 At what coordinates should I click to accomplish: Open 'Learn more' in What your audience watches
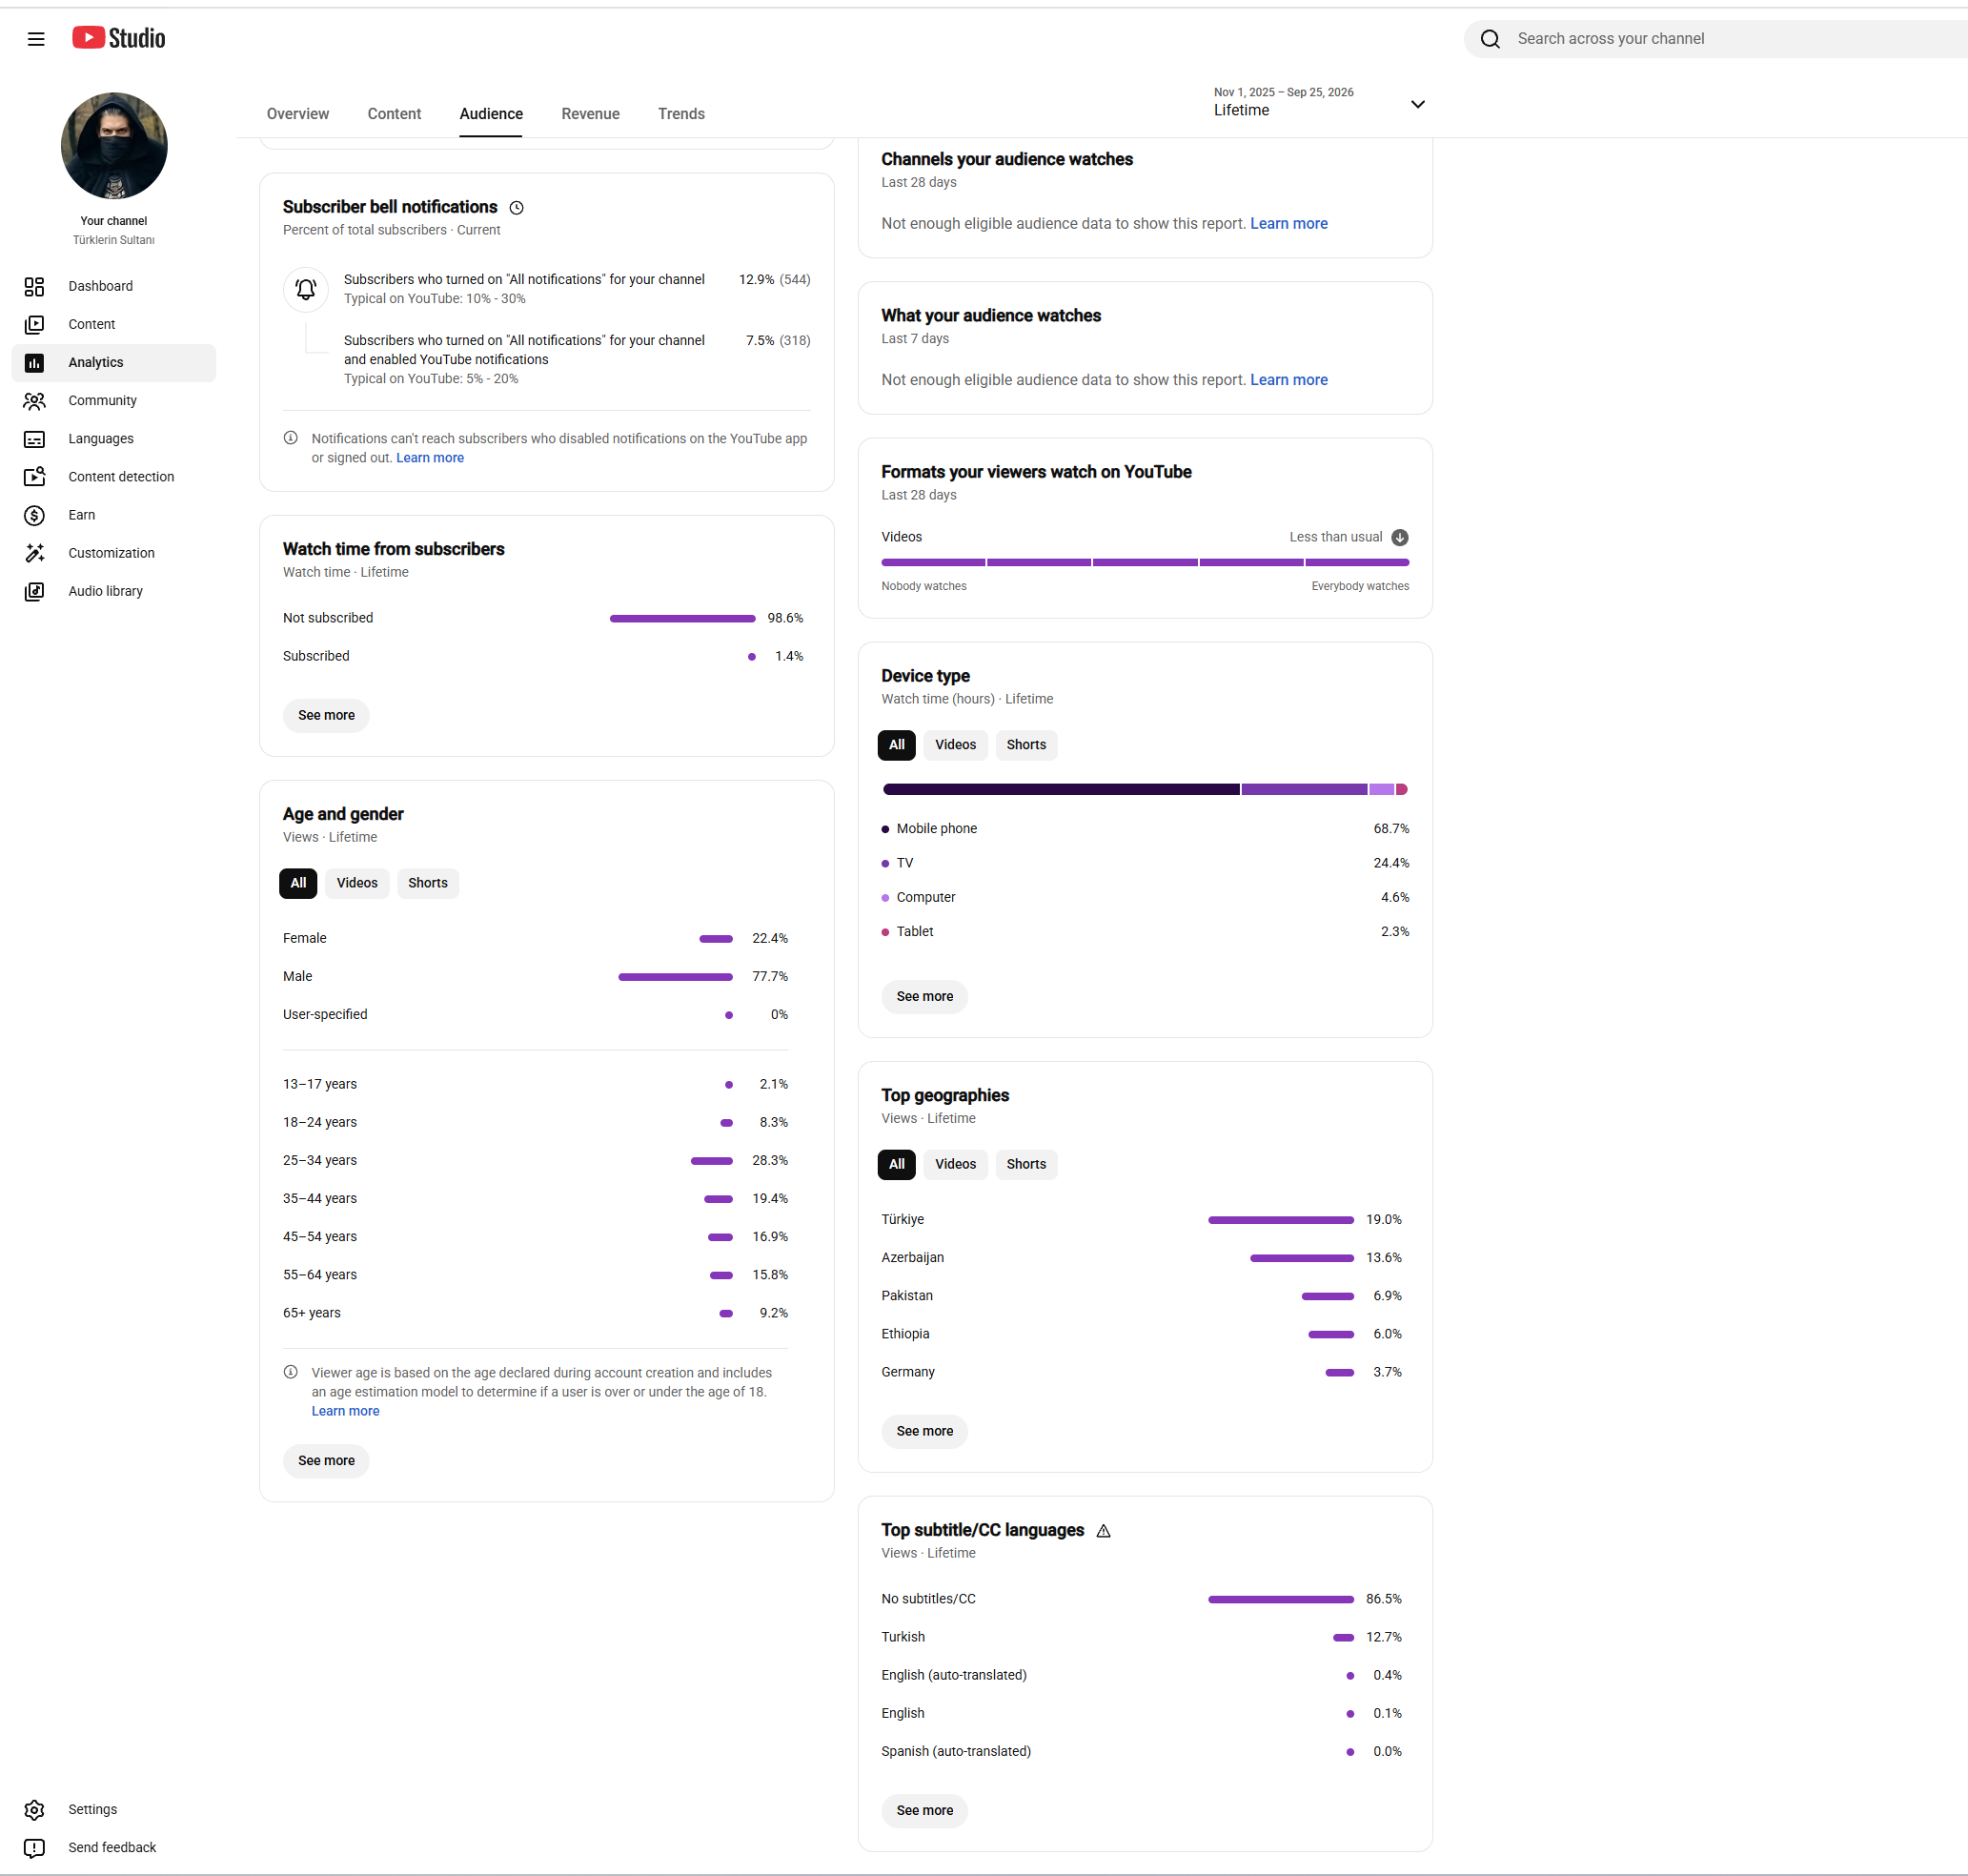(x=1288, y=380)
